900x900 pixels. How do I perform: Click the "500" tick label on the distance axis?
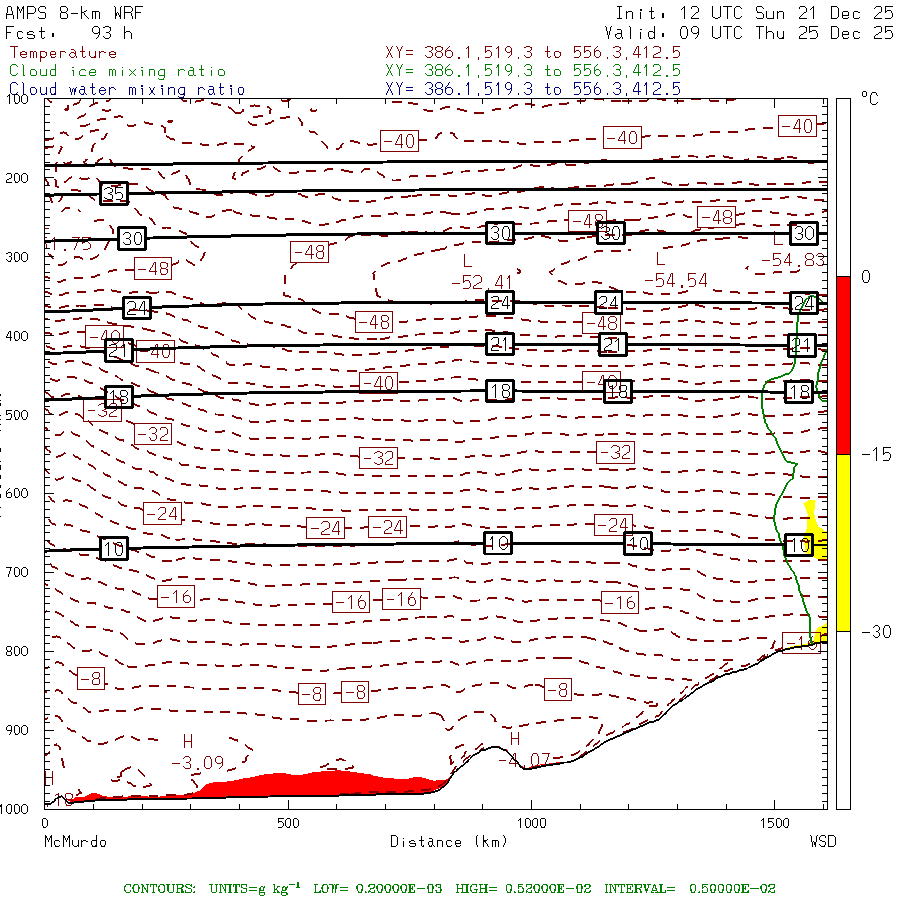click(288, 824)
